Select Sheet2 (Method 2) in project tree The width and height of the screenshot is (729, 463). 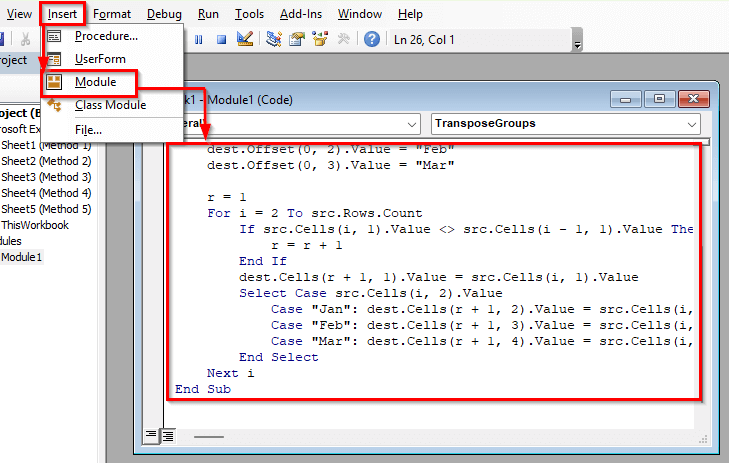tap(46, 161)
